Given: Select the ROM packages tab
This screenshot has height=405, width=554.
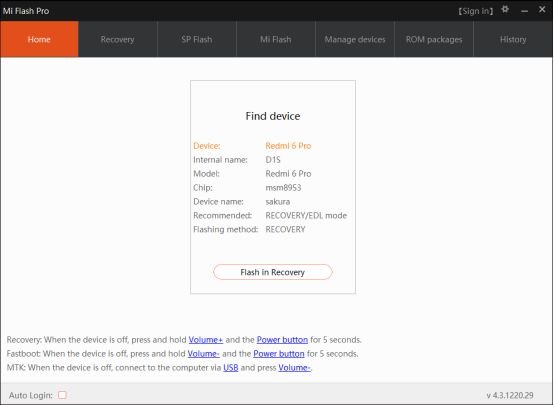Looking at the screenshot, I should (434, 39).
